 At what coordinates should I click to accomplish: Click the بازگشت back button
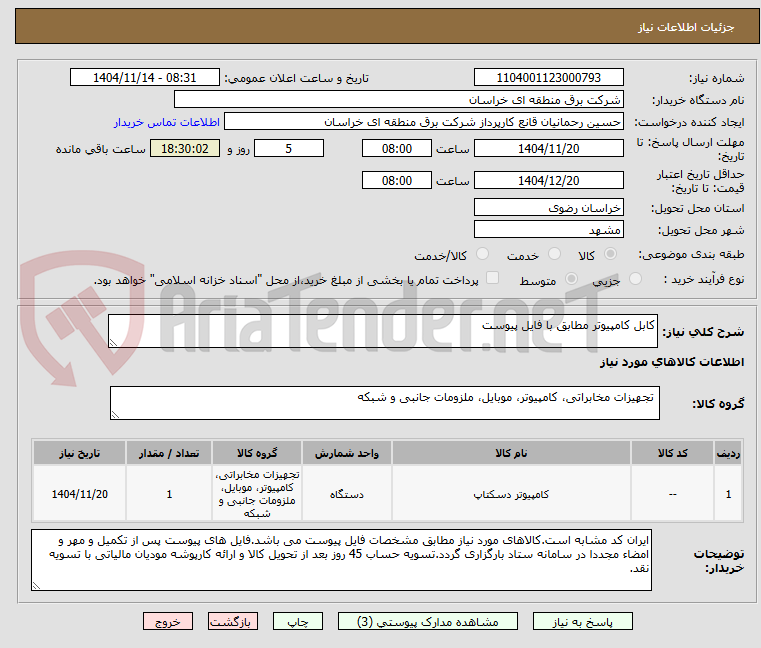coord(232,622)
